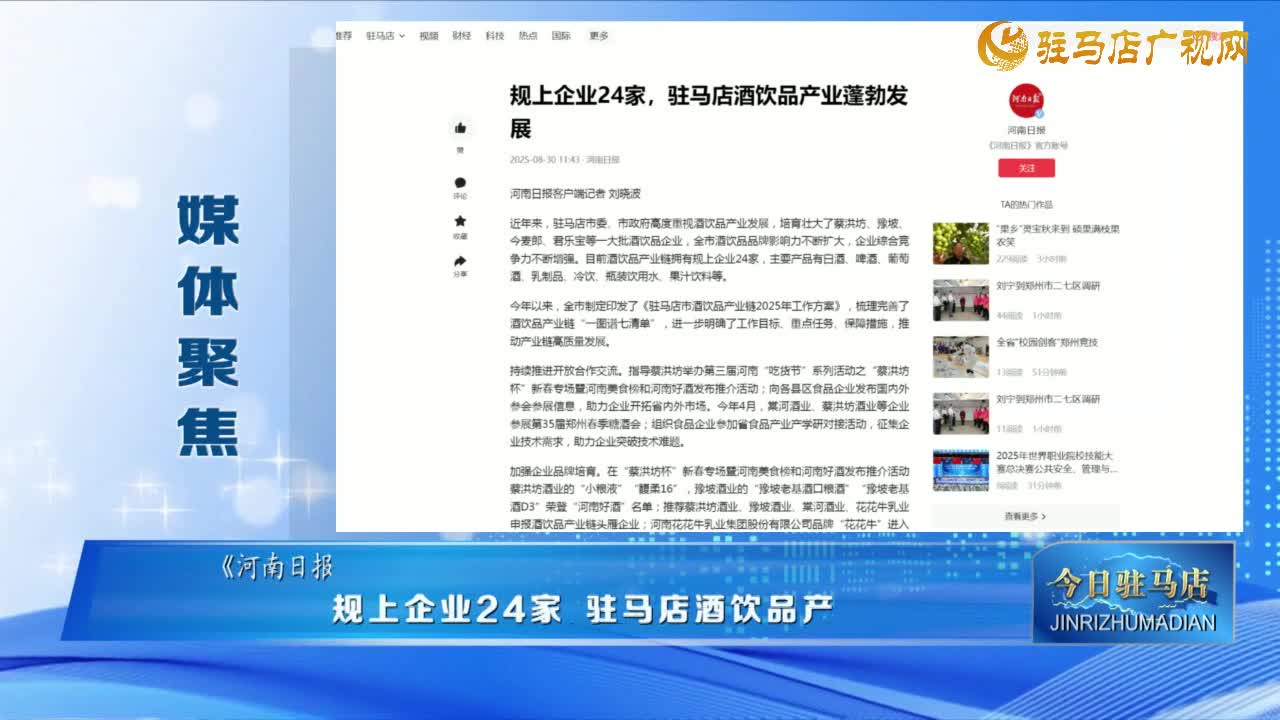Click the publish date 2025-08-30 11:43
1280x720 pixels.
pos(545,160)
